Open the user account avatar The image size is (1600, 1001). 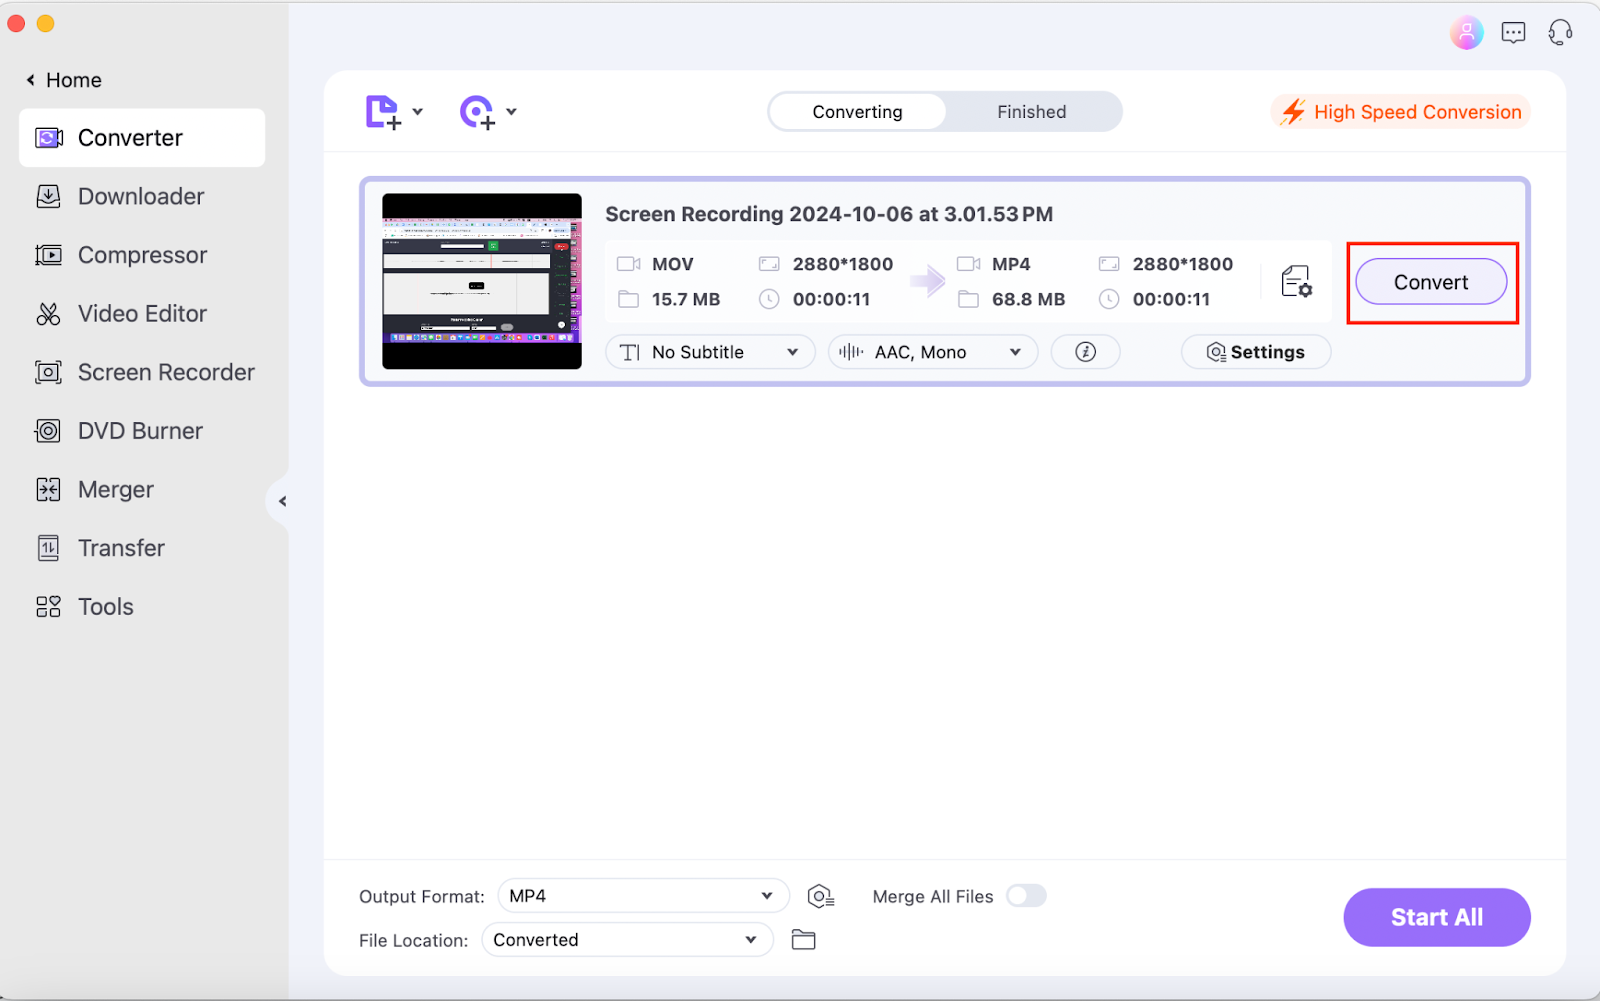pos(1466,33)
